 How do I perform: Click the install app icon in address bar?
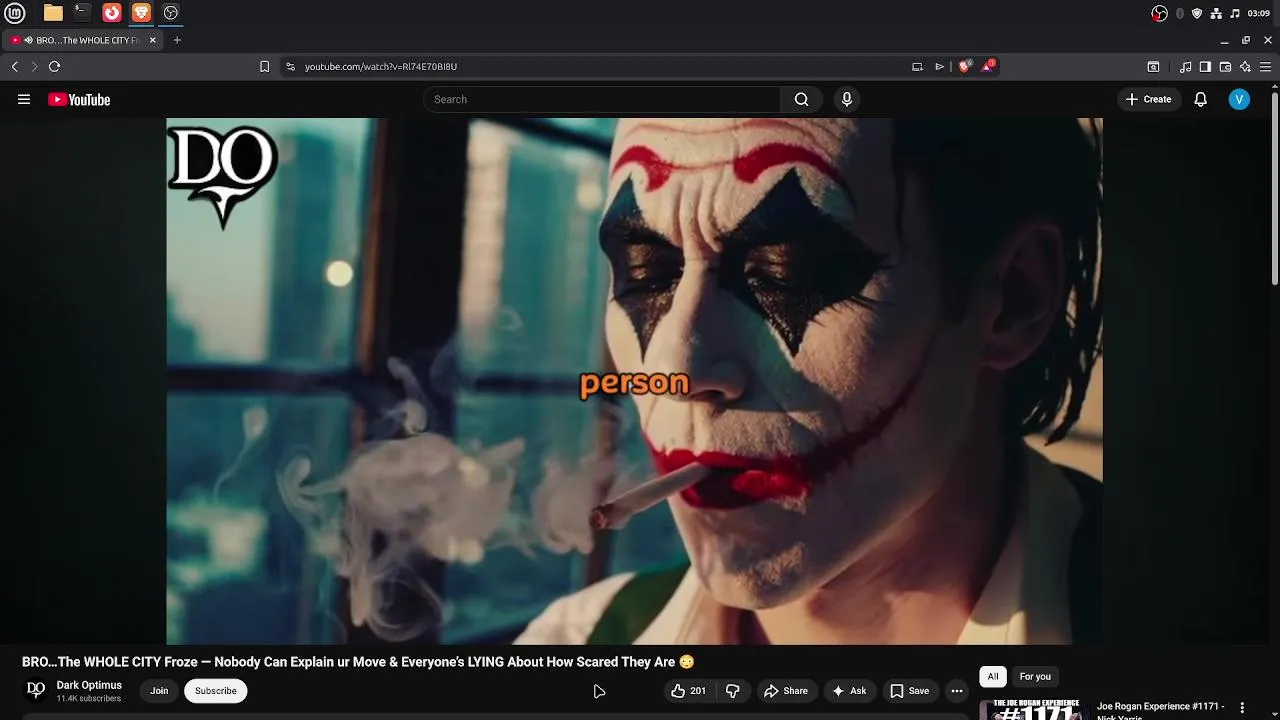917,67
